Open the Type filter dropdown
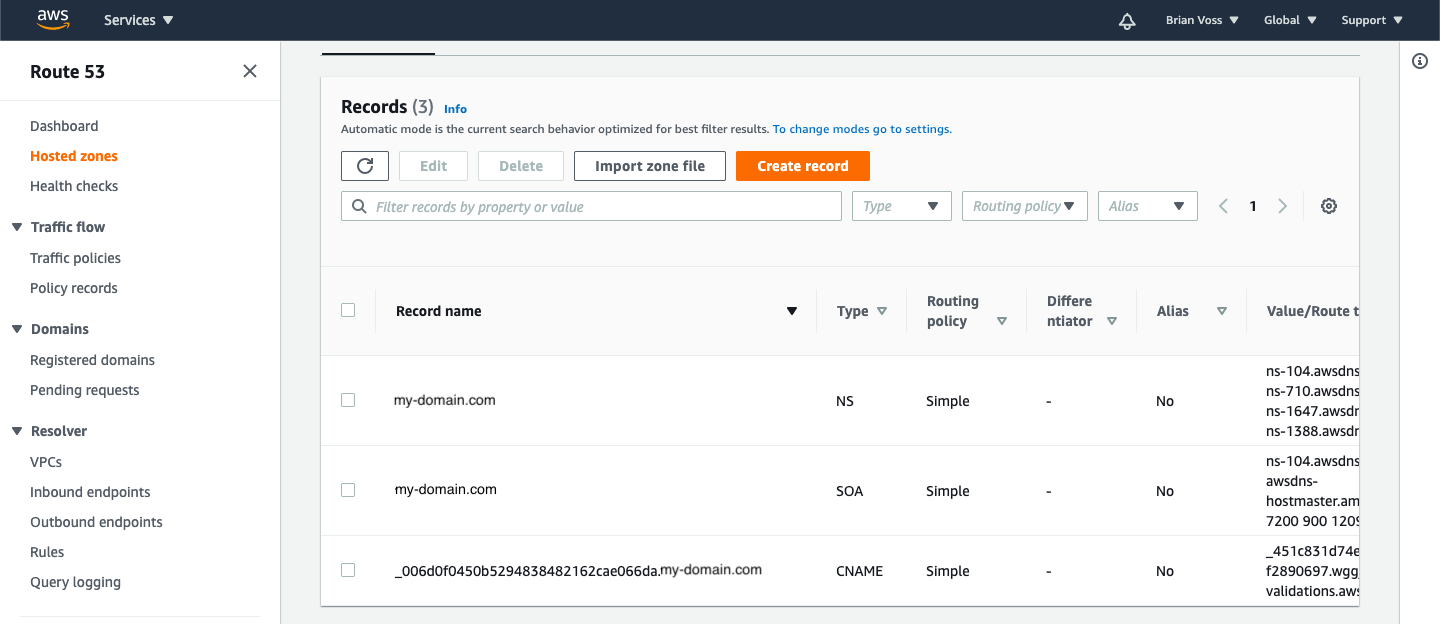 tap(902, 206)
